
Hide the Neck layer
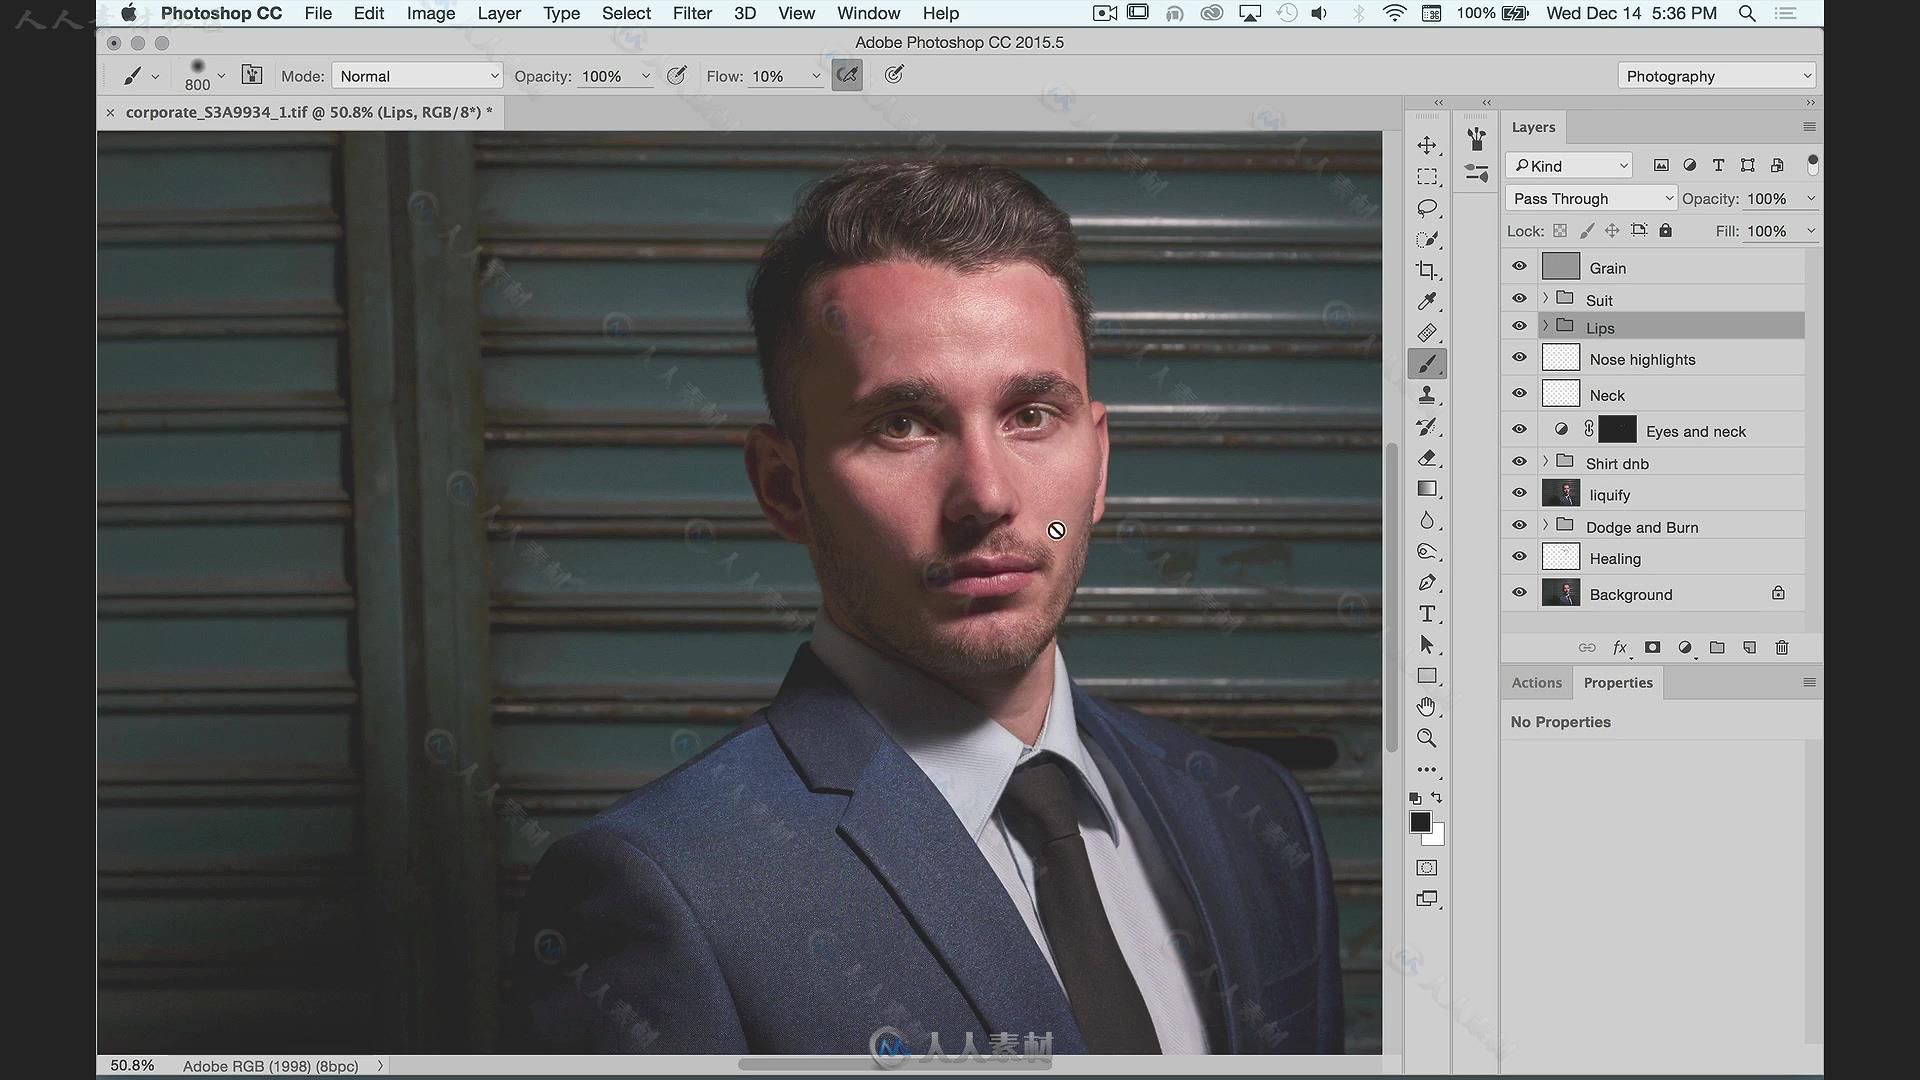click(x=1519, y=393)
